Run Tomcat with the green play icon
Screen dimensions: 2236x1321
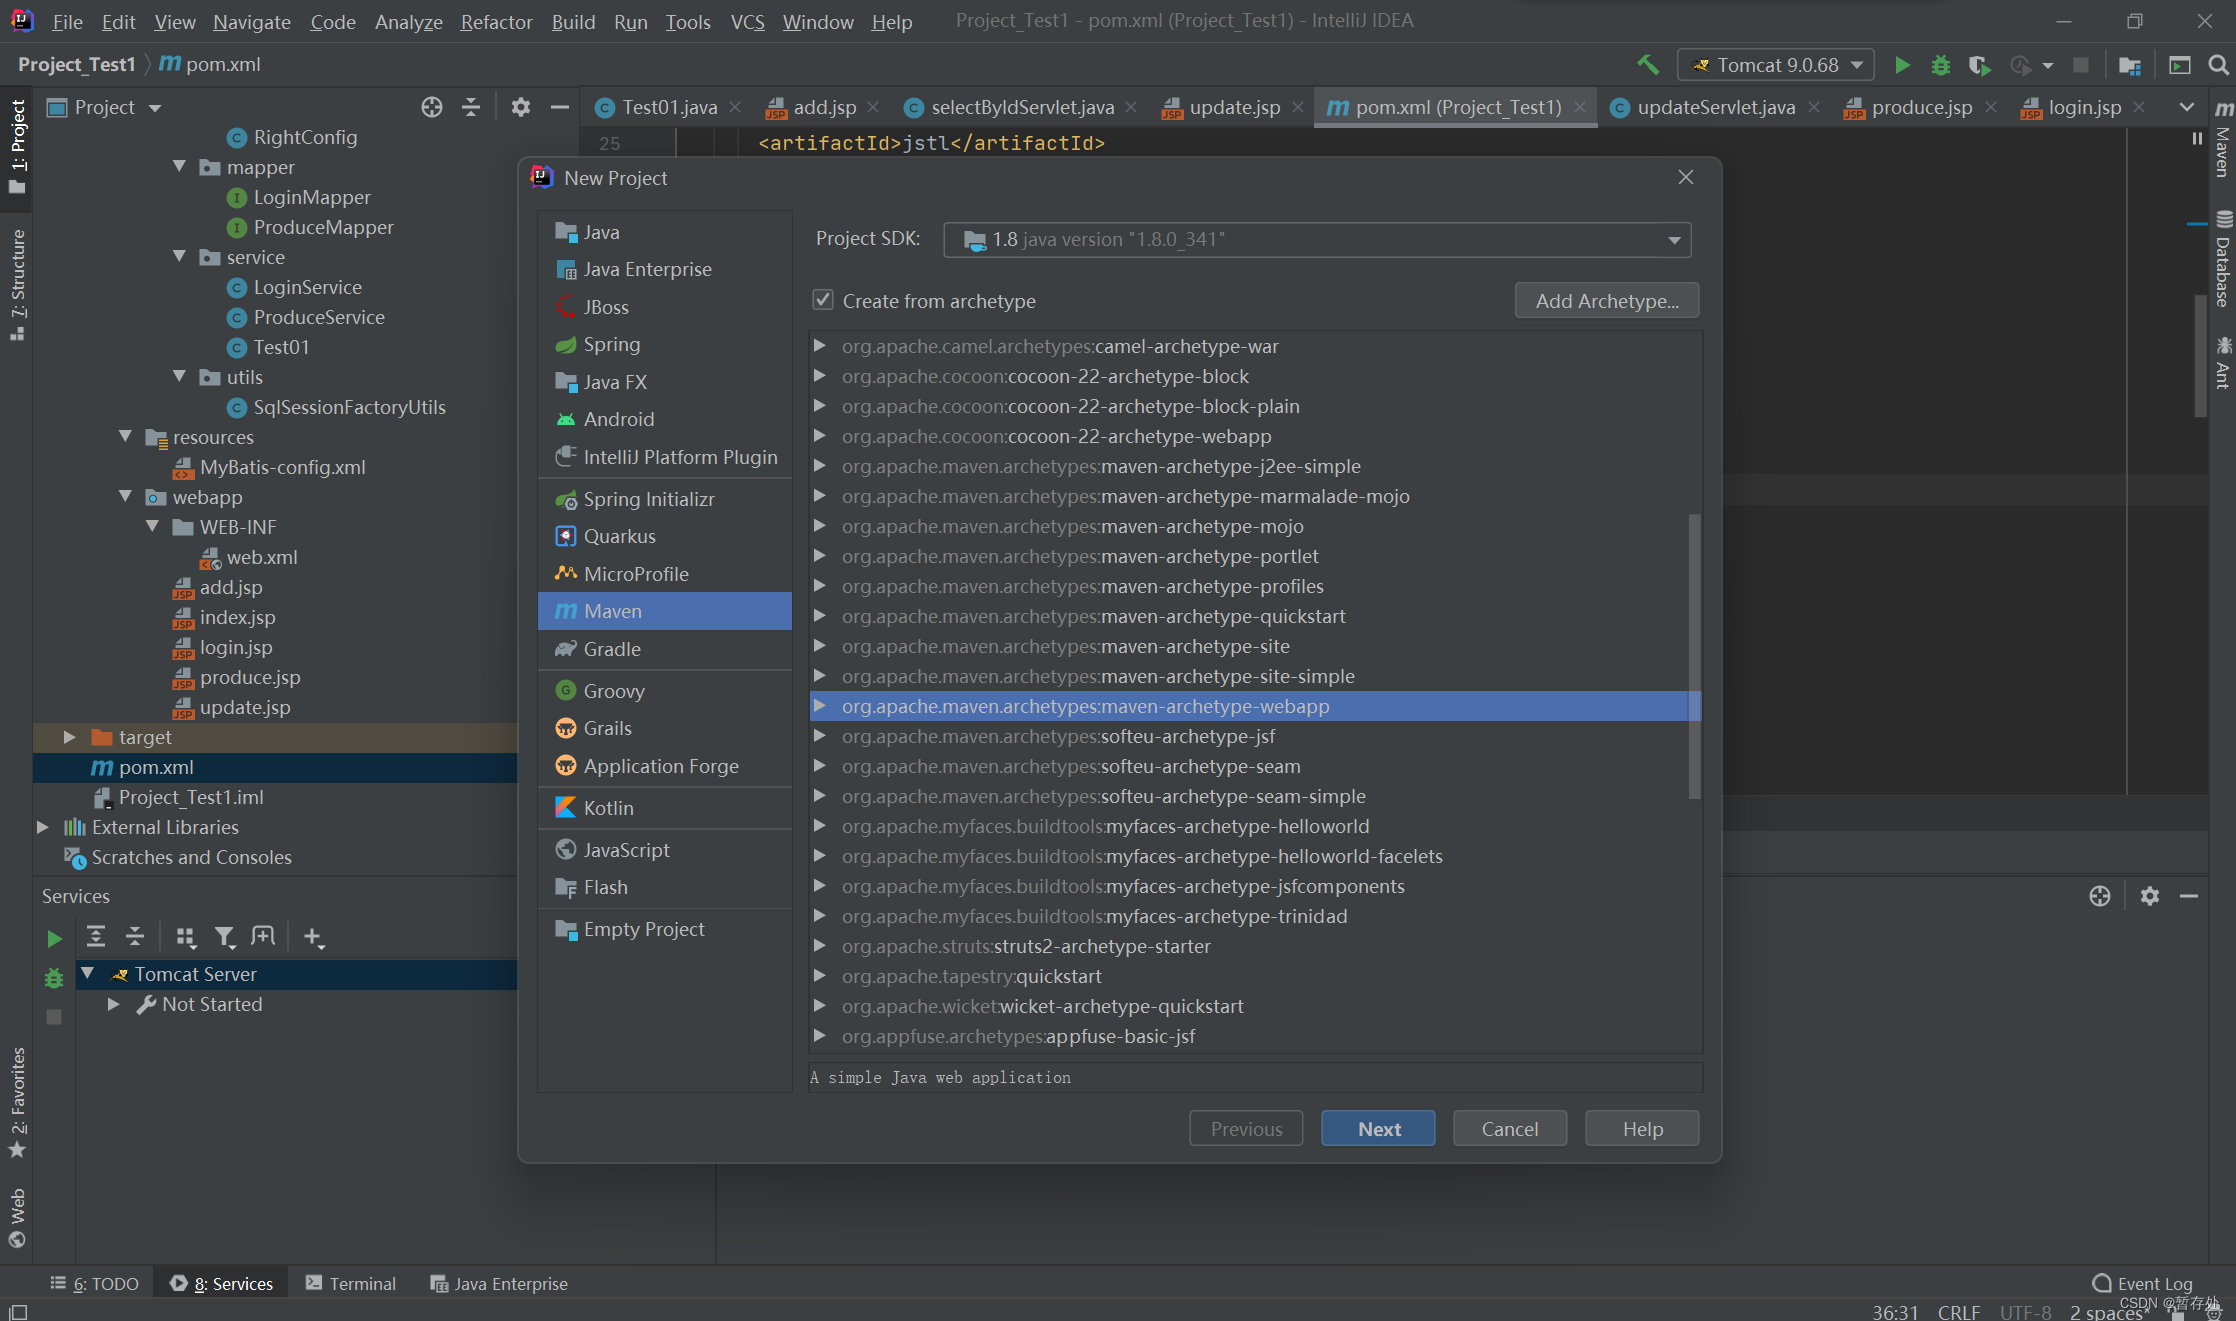(x=1902, y=65)
